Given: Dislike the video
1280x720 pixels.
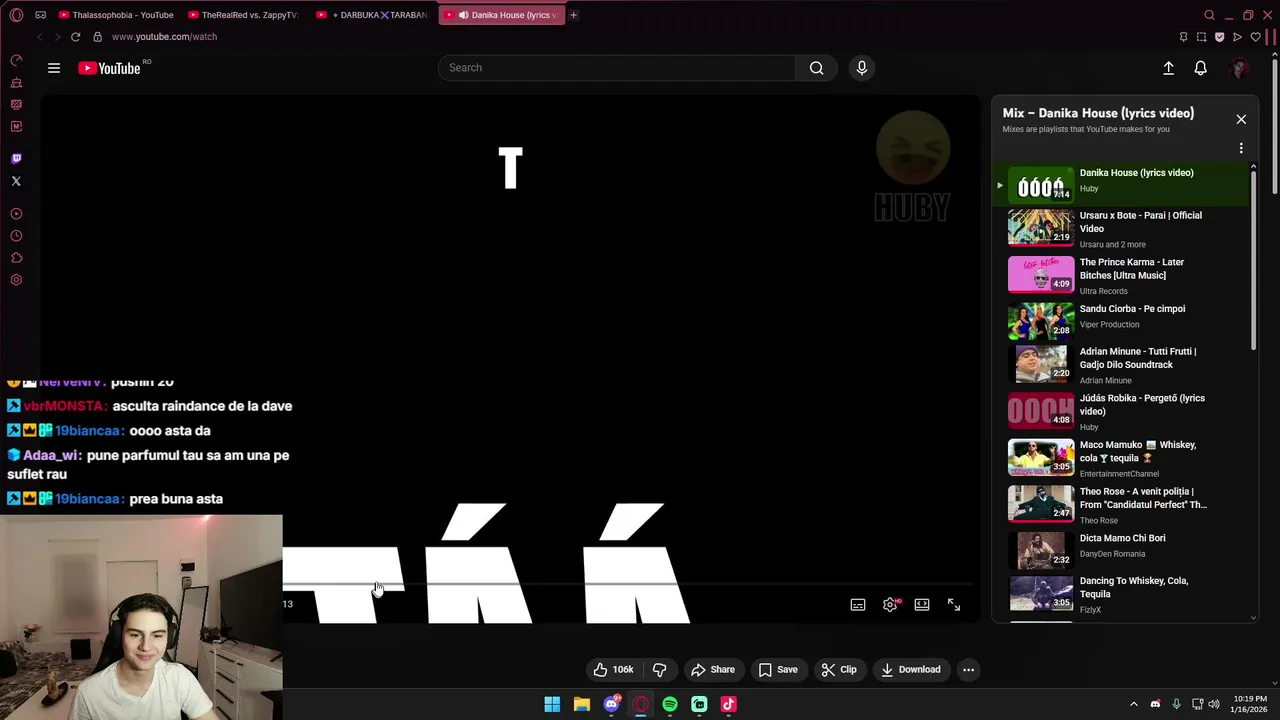Looking at the screenshot, I should (x=659, y=670).
